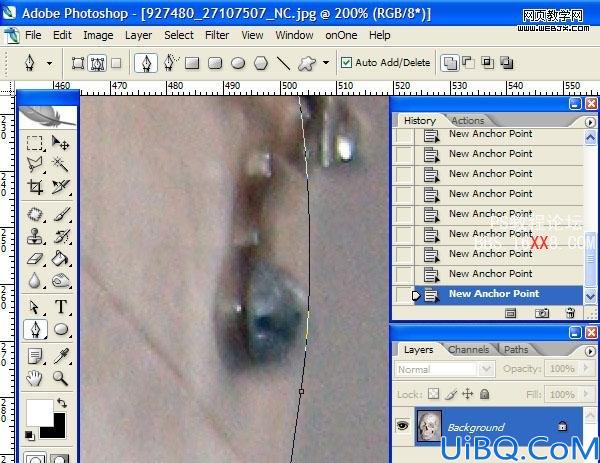Open the Opacity slider arrow
Screen dimensions: 600x463
585,368
